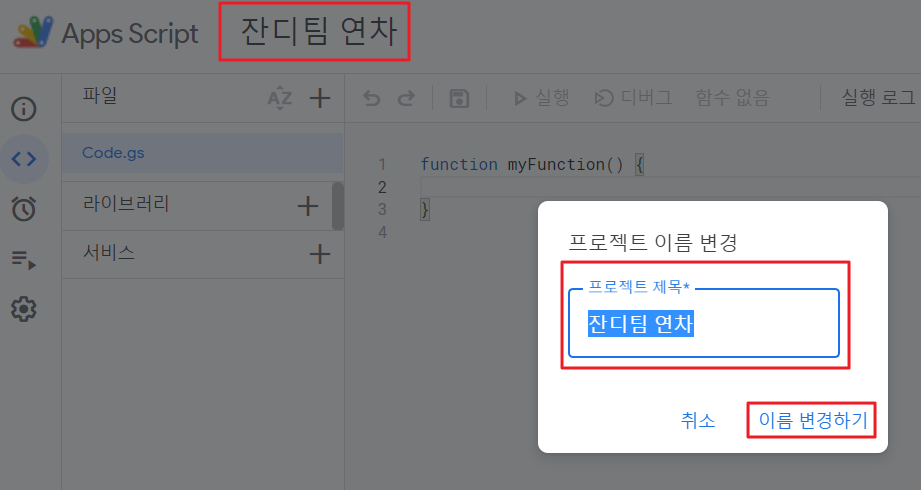Click the undo arrow in toolbar
Image resolution: width=921 pixels, height=490 pixels.
[371, 98]
